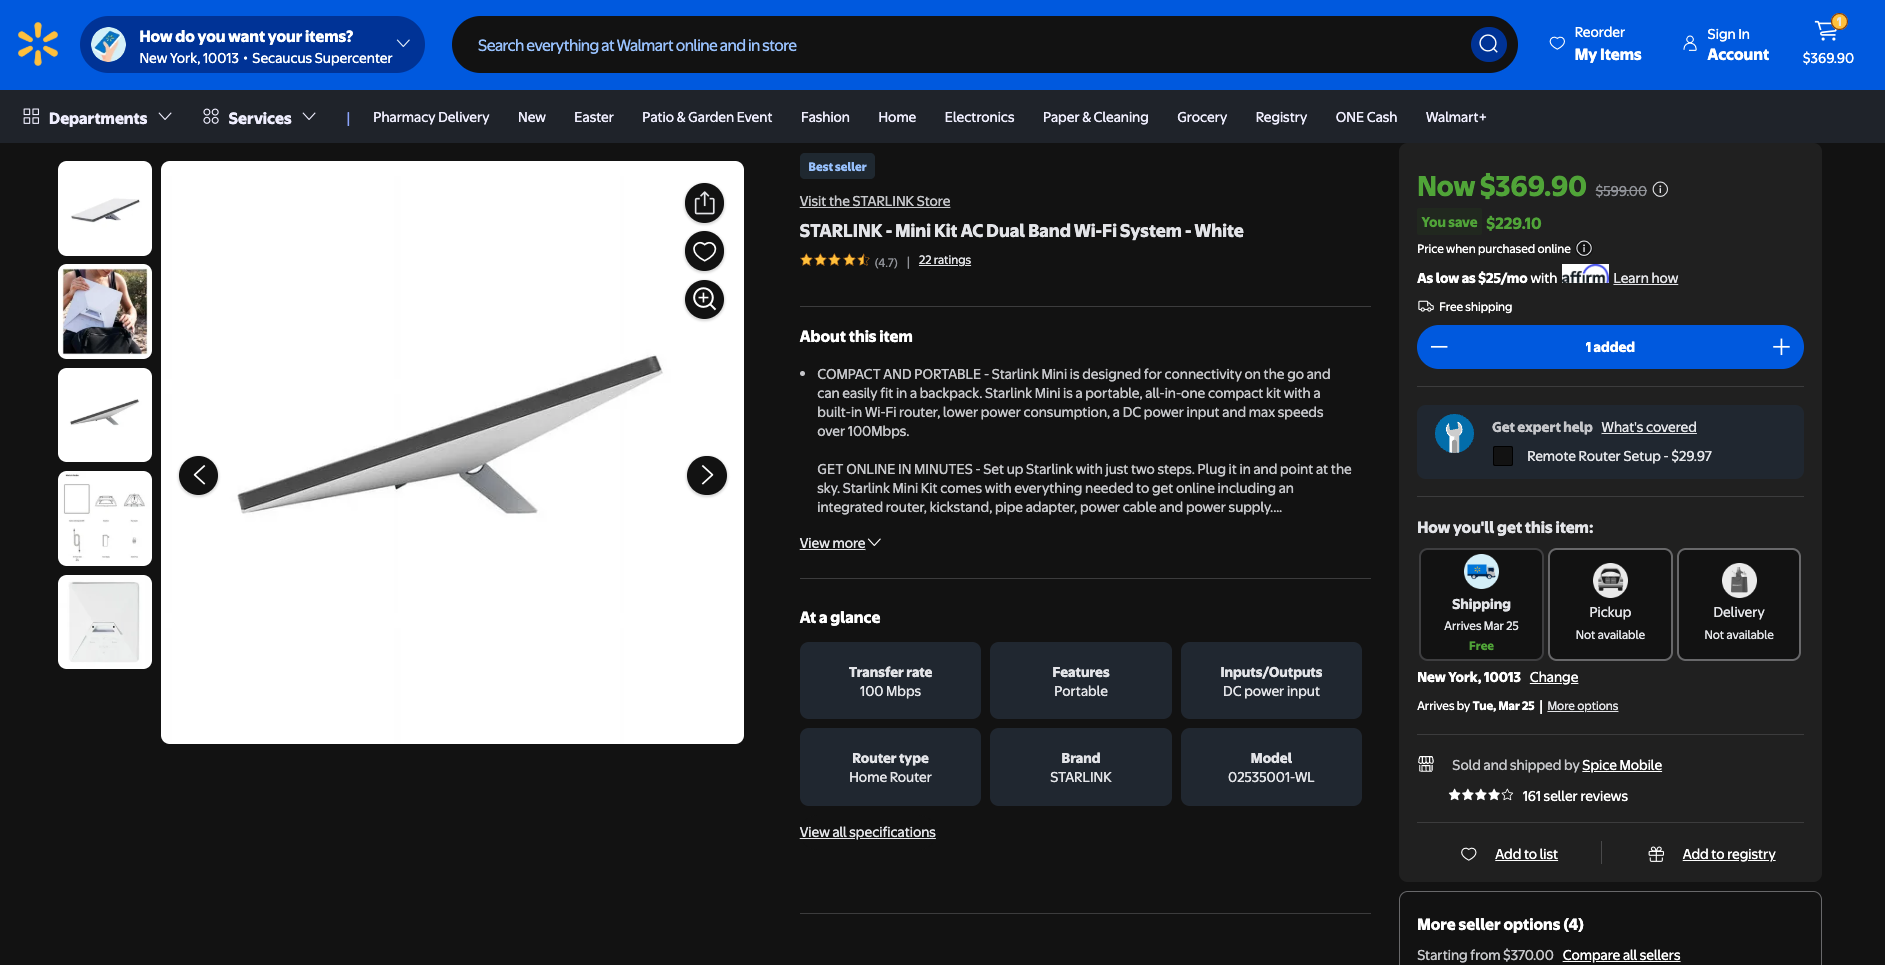The image size is (1885, 965).
Task: Open the Pharmacy Delivery nav item
Action: (x=431, y=117)
